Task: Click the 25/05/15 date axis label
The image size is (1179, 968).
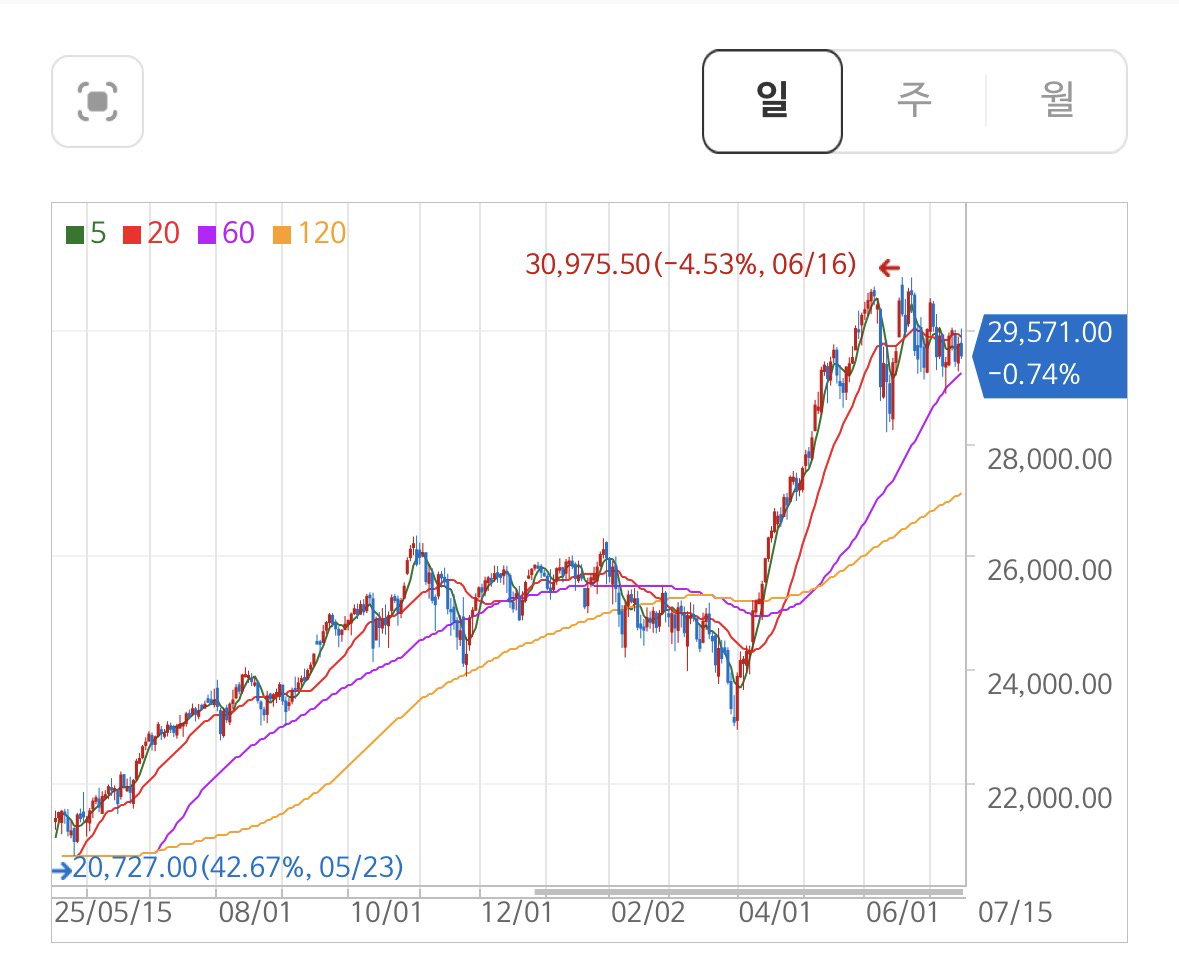Action: (113, 913)
